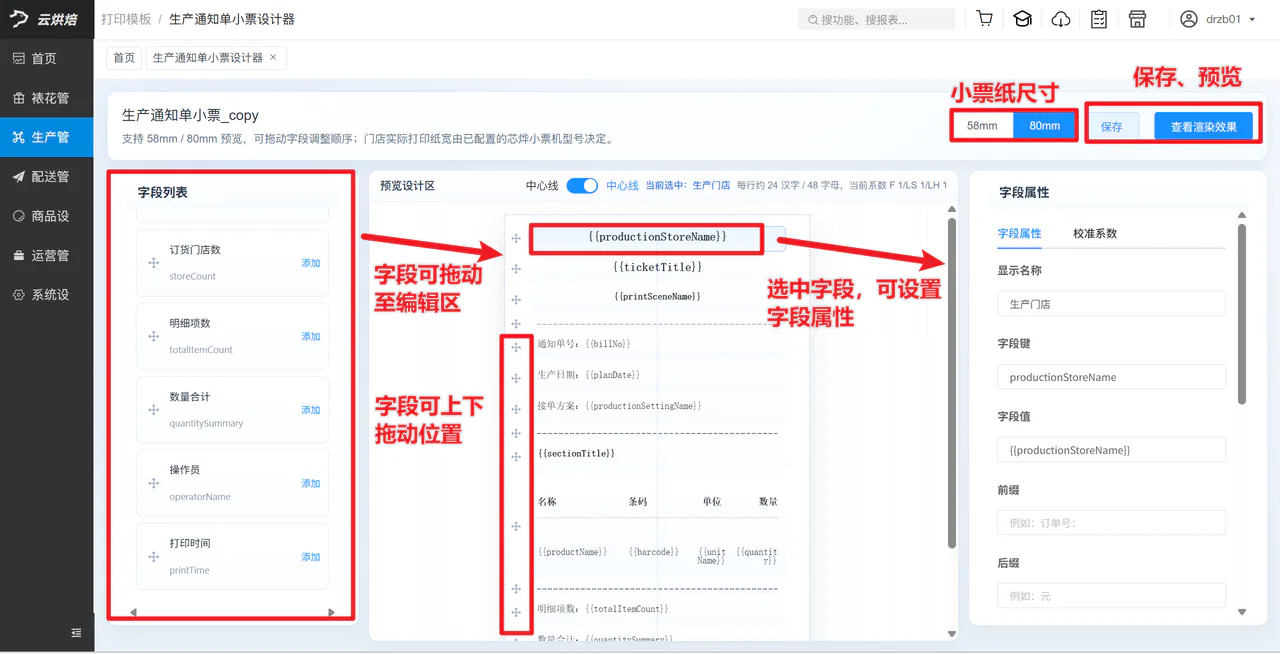
Task: Click drag handle of 打印时间 field card
Action: coord(154,557)
